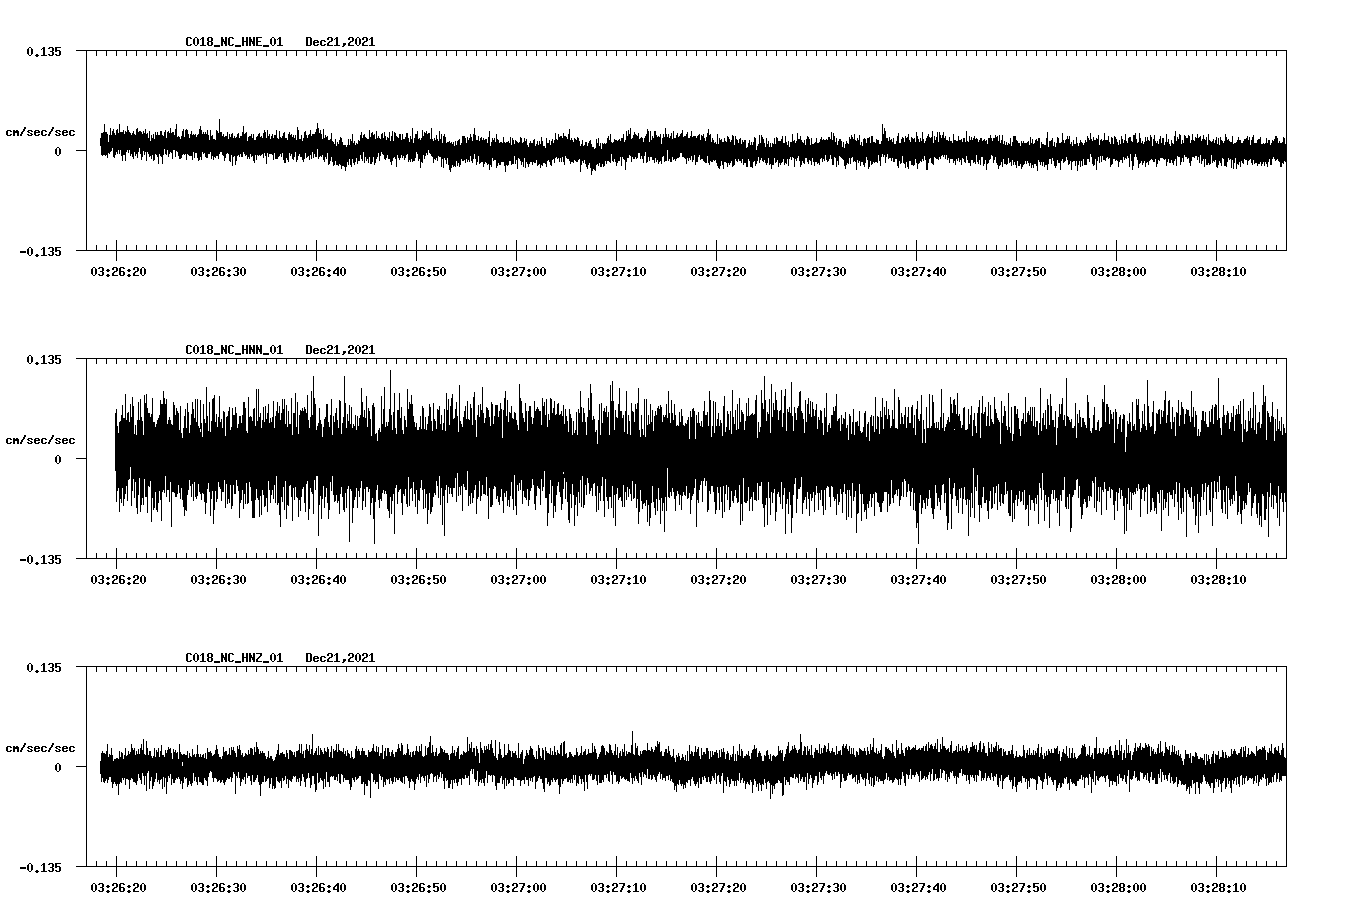Click the 03:26:40 time label under HNE plot

[x=318, y=271]
